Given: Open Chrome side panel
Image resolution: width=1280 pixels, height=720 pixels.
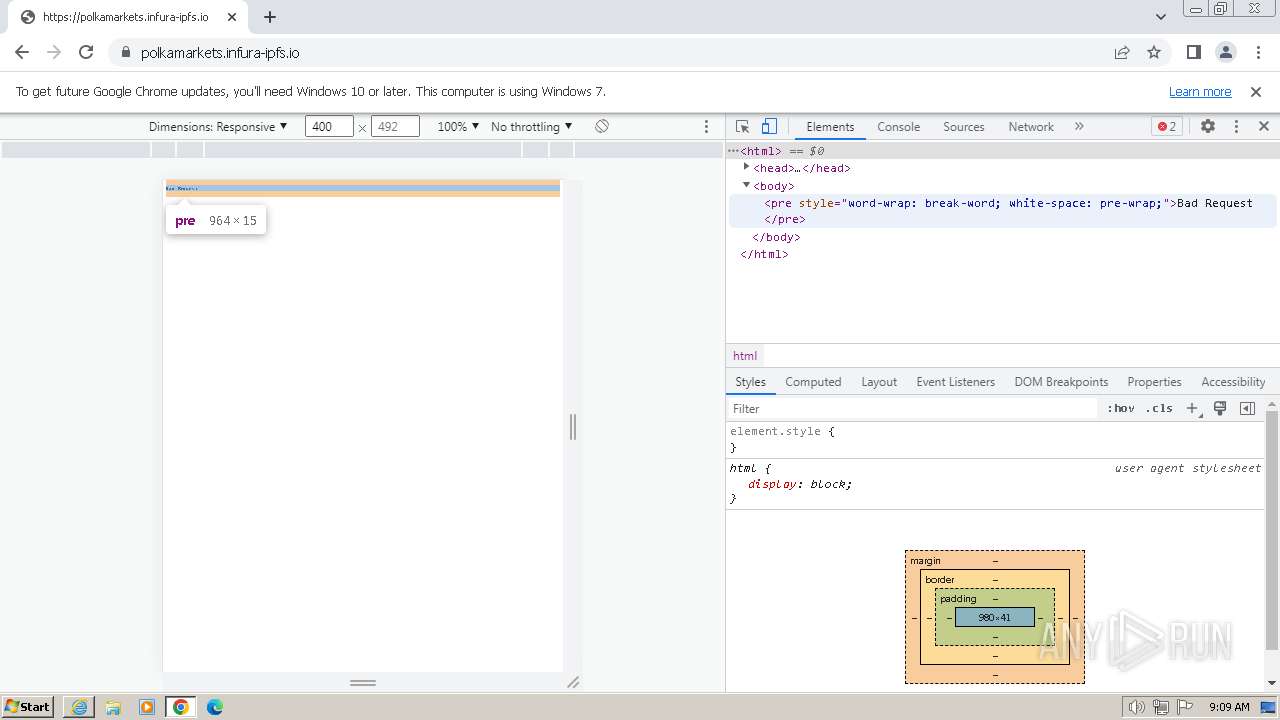Looking at the screenshot, I should [x=1193, y=52].
